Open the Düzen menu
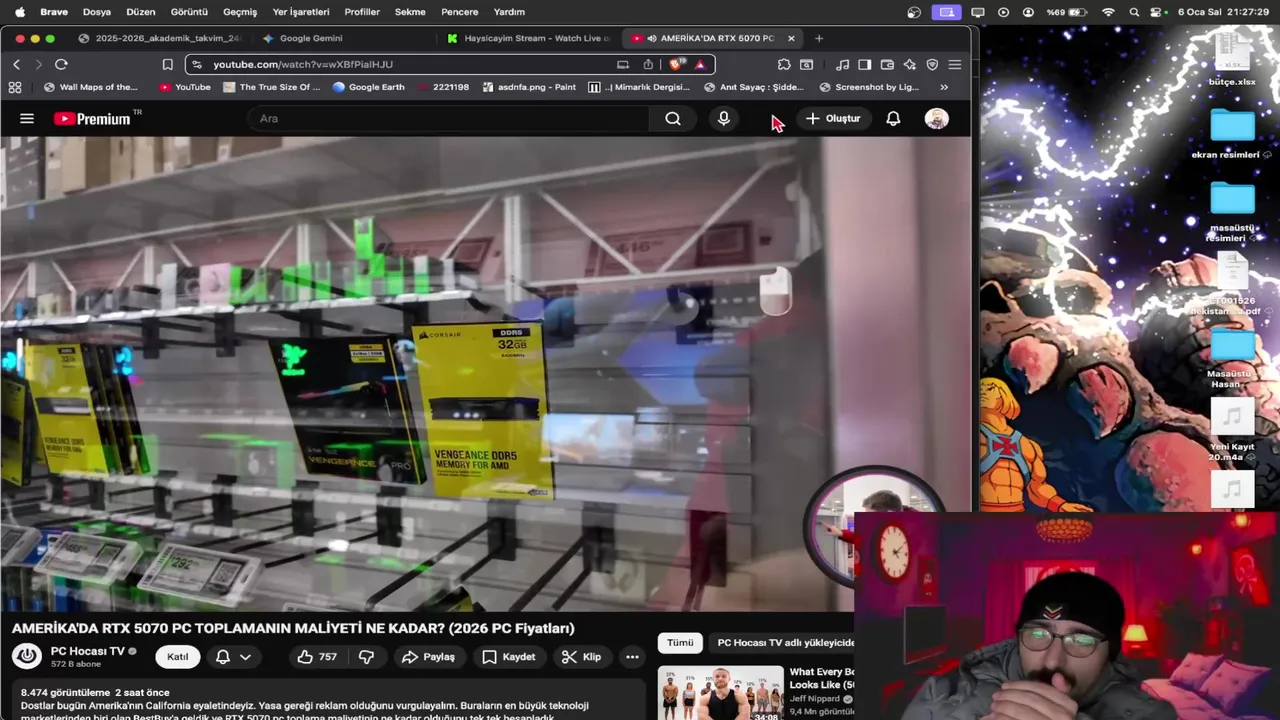 (140, 12)
